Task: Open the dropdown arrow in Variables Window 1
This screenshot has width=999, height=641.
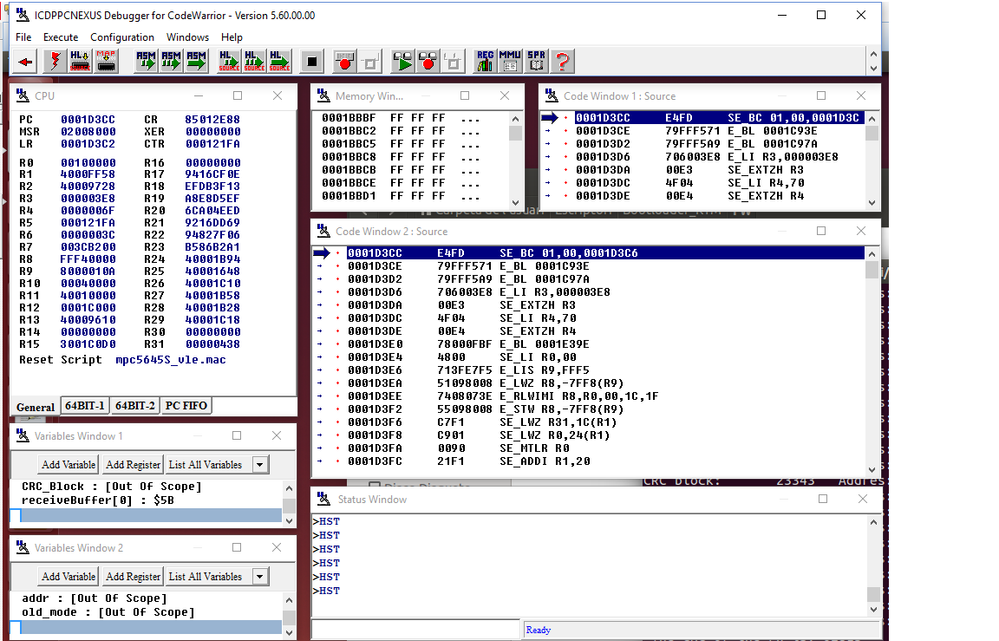Action: (x=260, y=465)
